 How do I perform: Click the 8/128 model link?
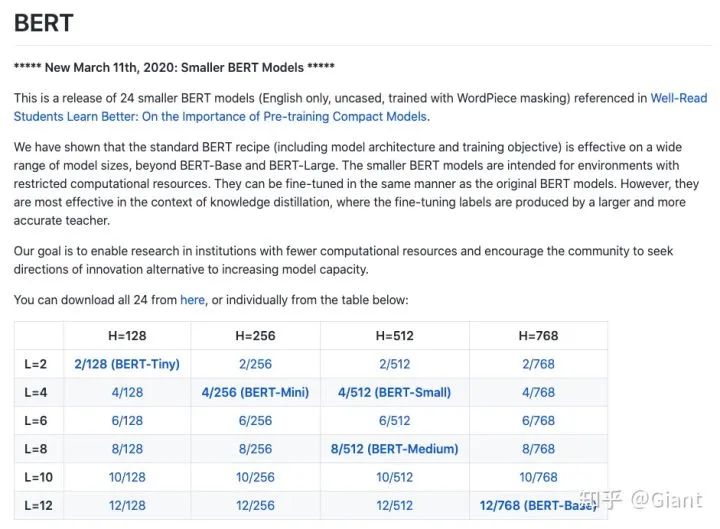click(127, 449)
